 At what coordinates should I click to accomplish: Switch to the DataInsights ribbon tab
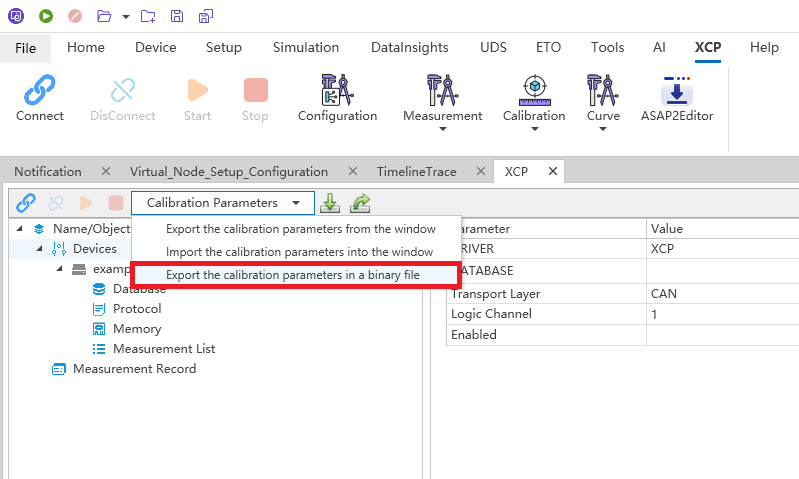tap(410, 47)
